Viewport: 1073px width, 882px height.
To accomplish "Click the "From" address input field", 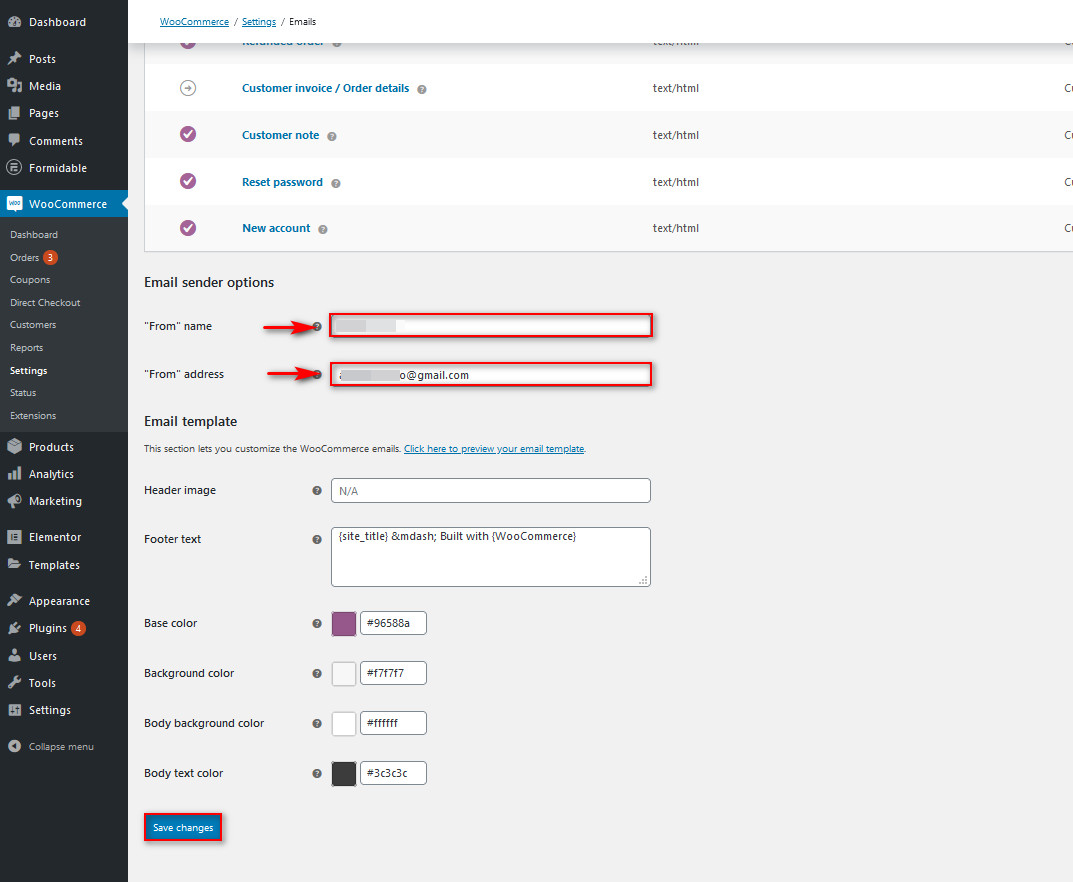I will click(491, 374).
